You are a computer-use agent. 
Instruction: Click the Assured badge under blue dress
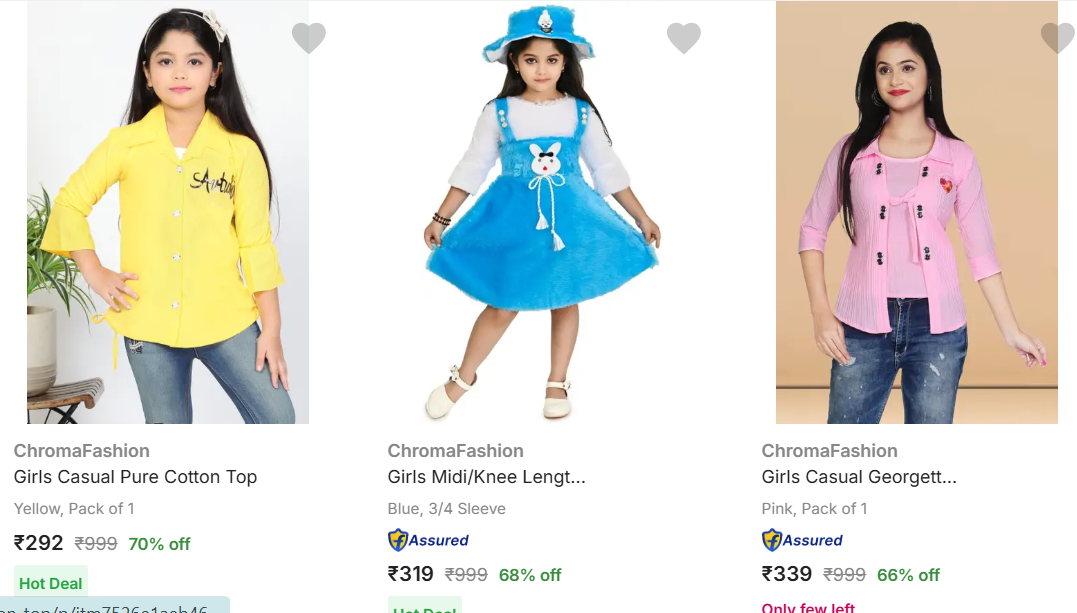point(428,540)
